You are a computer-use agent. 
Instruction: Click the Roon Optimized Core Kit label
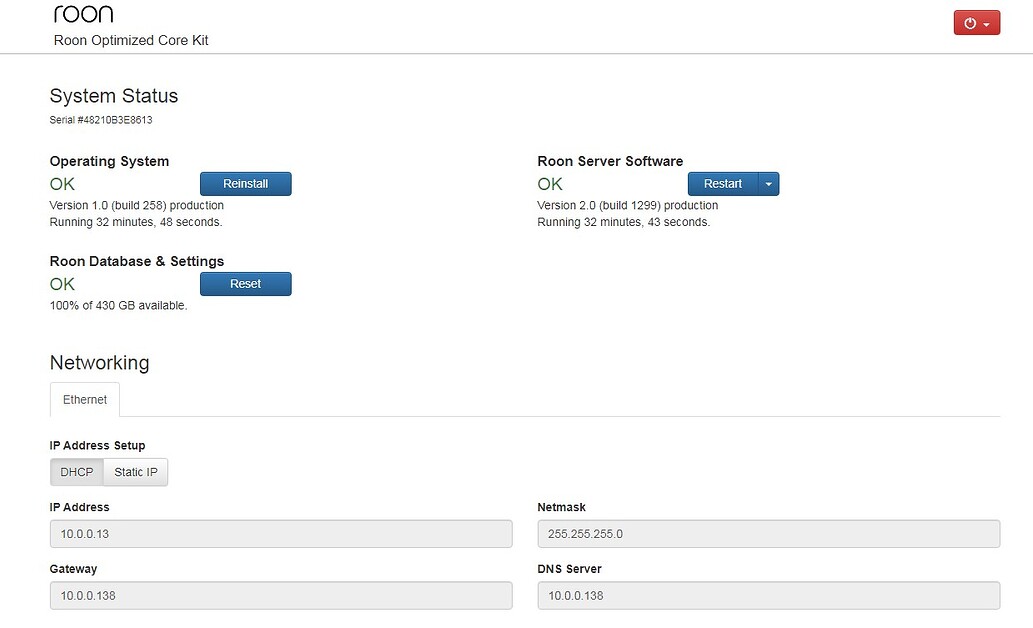[131, 40]
